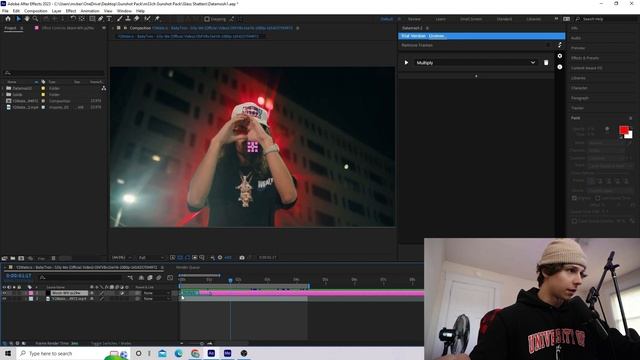Open the File menu
Viewport: 640px width, 360px height.
(5, 11)
